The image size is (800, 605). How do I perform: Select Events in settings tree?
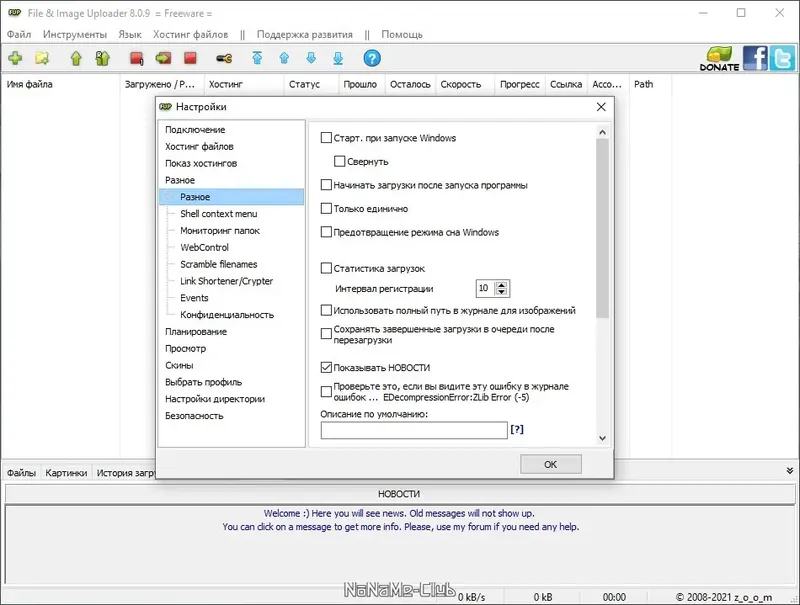(194, 298)
